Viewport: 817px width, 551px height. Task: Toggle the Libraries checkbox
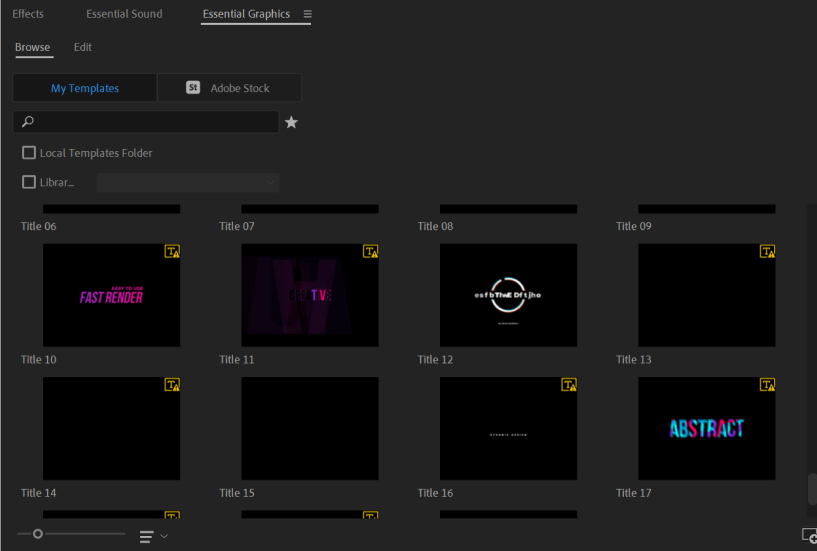[29, 182]
